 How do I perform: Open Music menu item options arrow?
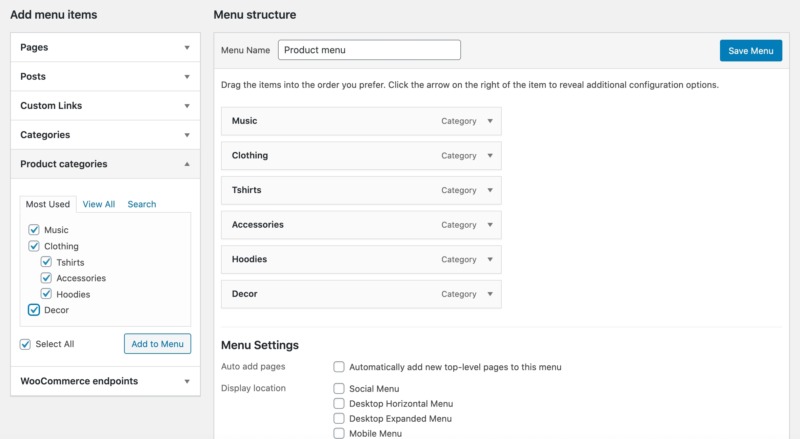(x=489, y=121)
